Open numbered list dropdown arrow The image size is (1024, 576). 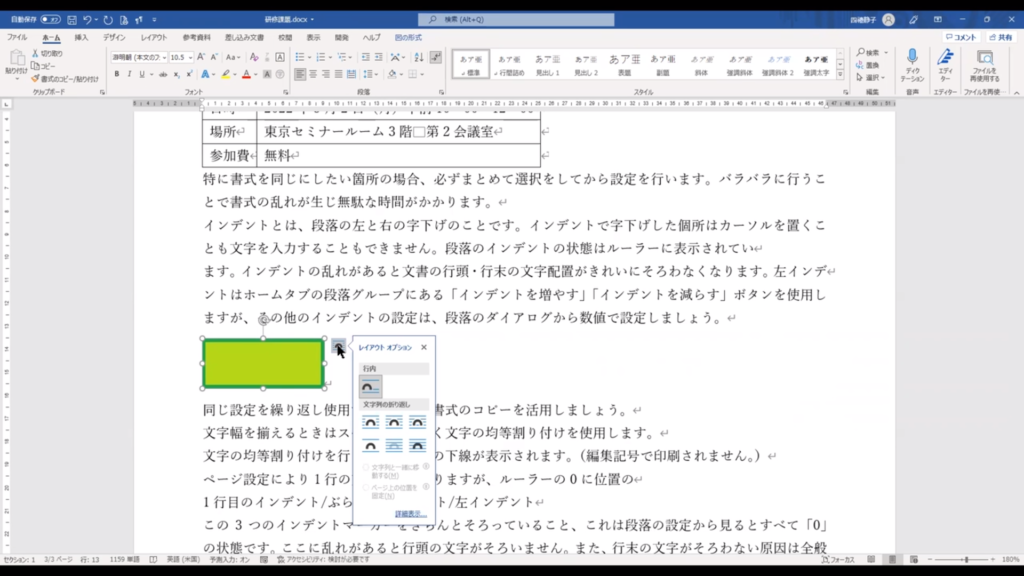coord(330,57)
